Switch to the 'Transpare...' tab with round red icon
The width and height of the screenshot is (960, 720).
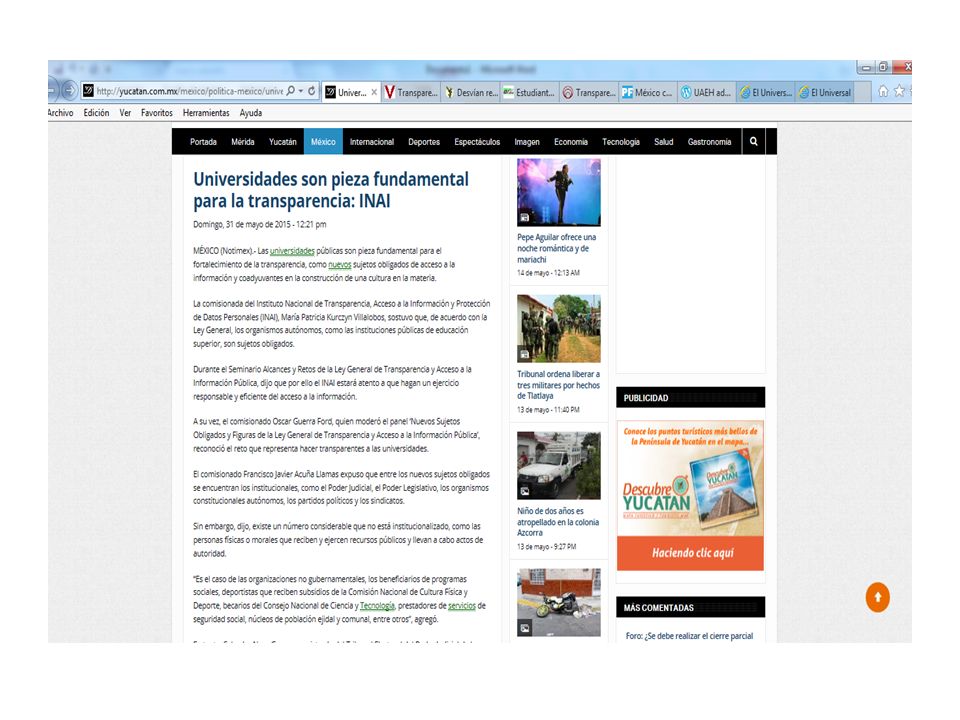pyautogui.click(x=589, y=92)
